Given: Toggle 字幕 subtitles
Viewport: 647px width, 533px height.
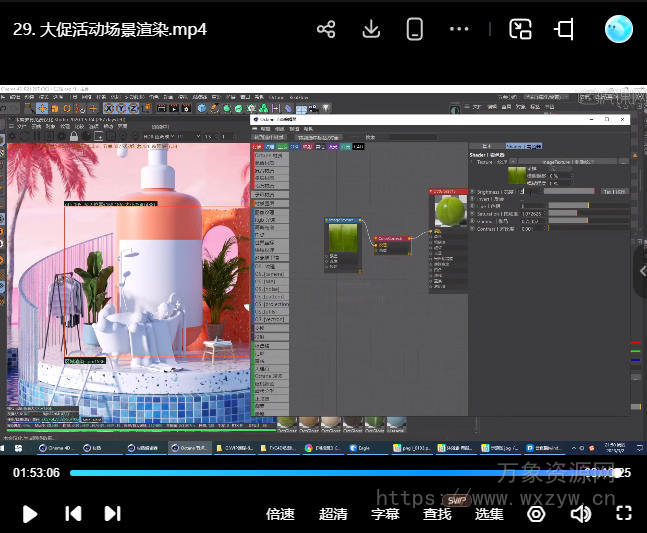Looking at the screenshot, I should [x=385, y=514].
